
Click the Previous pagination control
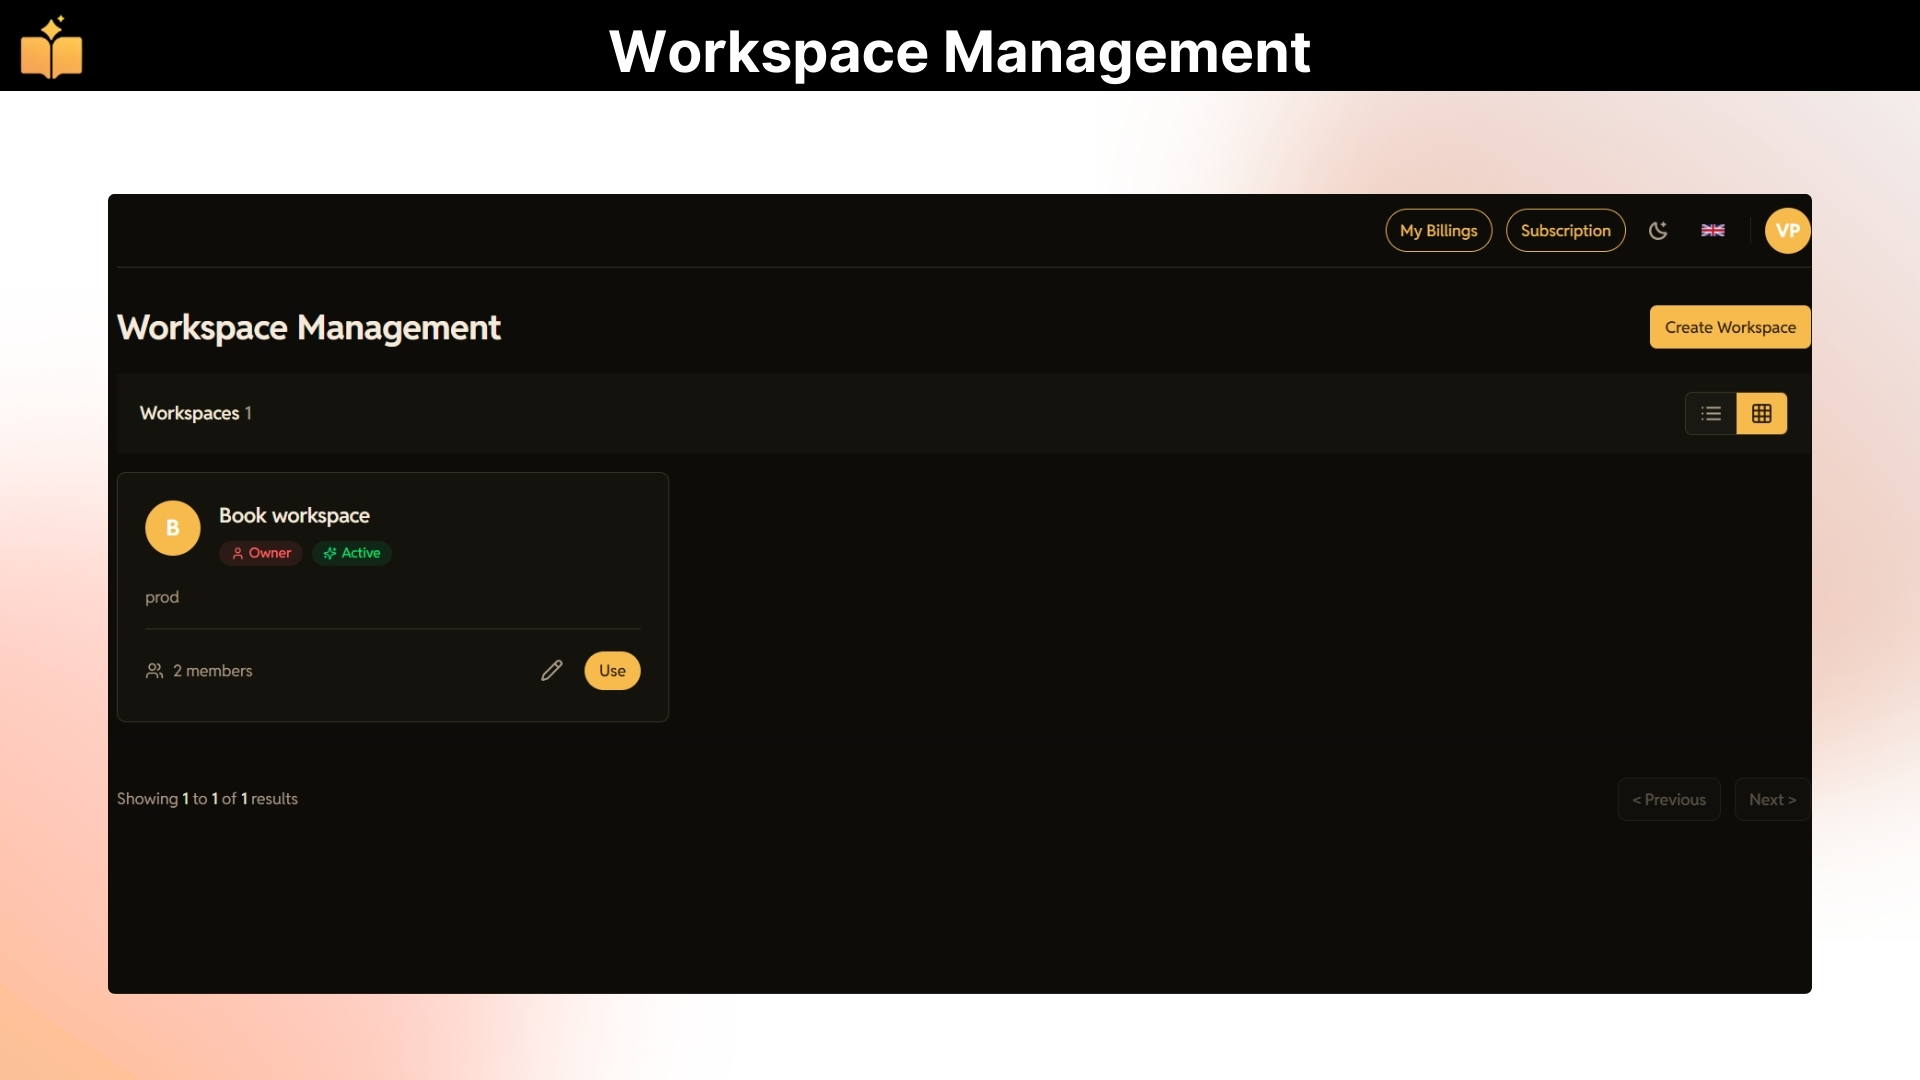pos(1668,799)
